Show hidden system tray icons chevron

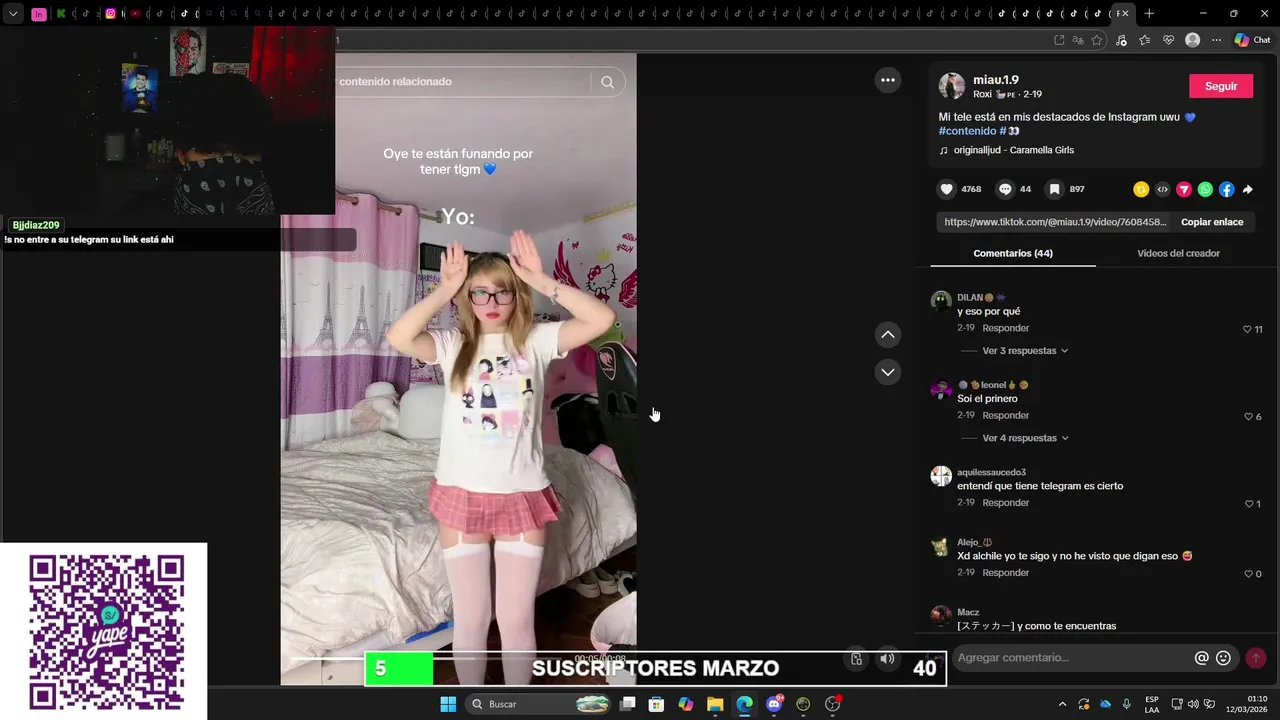coord(1062,704)
